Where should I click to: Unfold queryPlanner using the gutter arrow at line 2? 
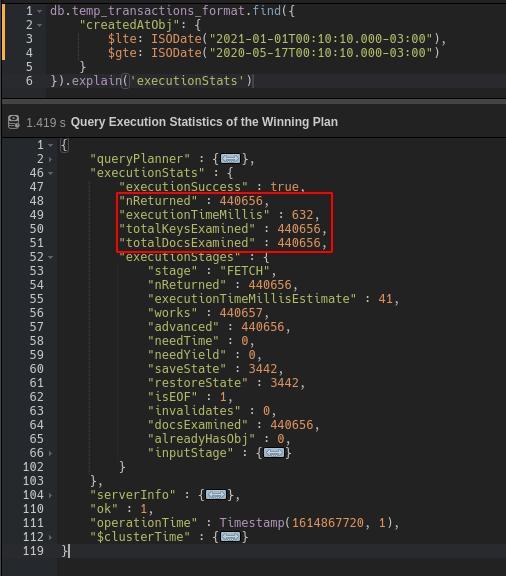(x=51, y=159)
